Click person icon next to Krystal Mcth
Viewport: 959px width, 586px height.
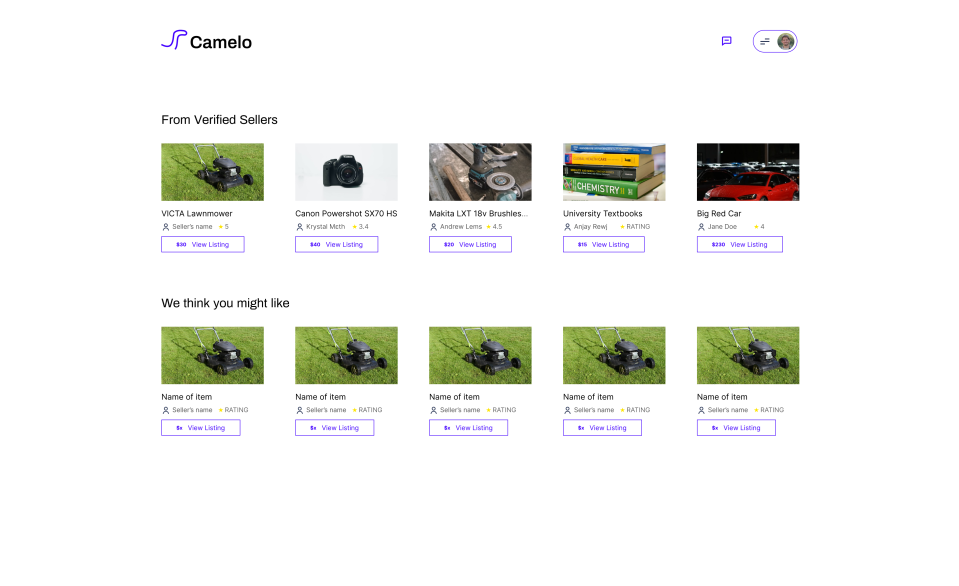(x=300, y=227)
